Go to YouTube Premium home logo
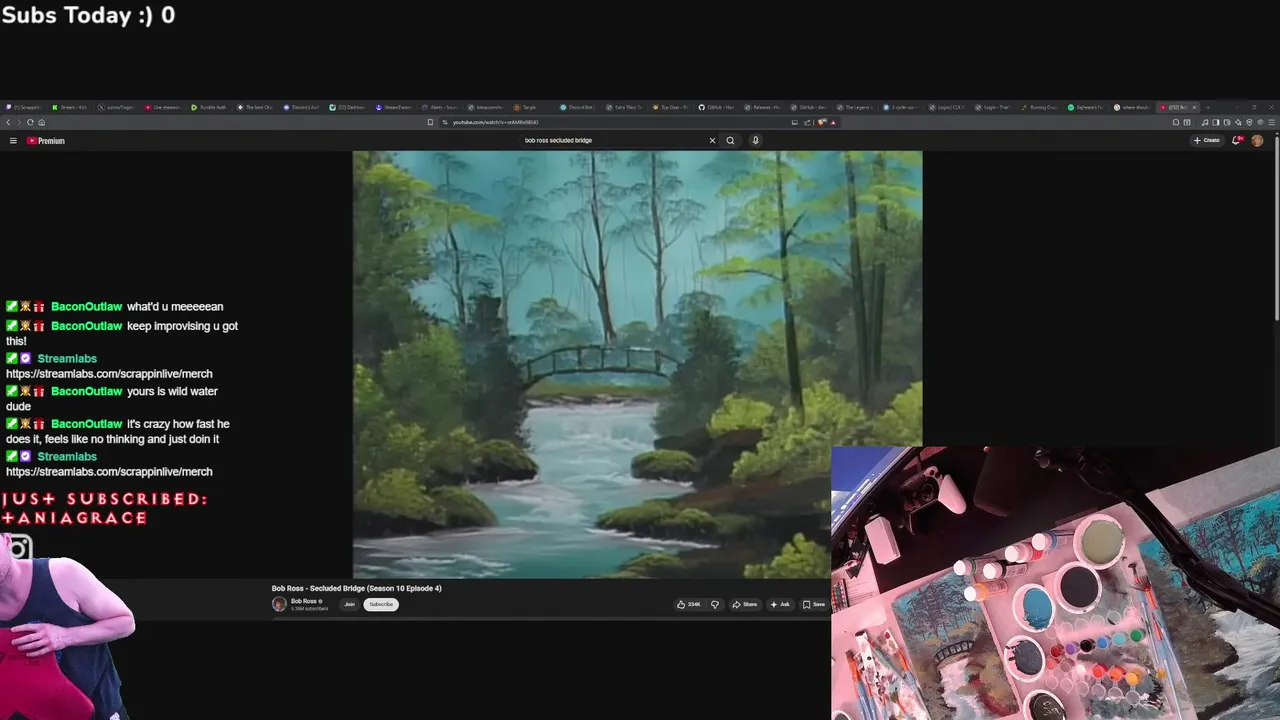Screen dimensions: 1280x720 tap(46, 141)
